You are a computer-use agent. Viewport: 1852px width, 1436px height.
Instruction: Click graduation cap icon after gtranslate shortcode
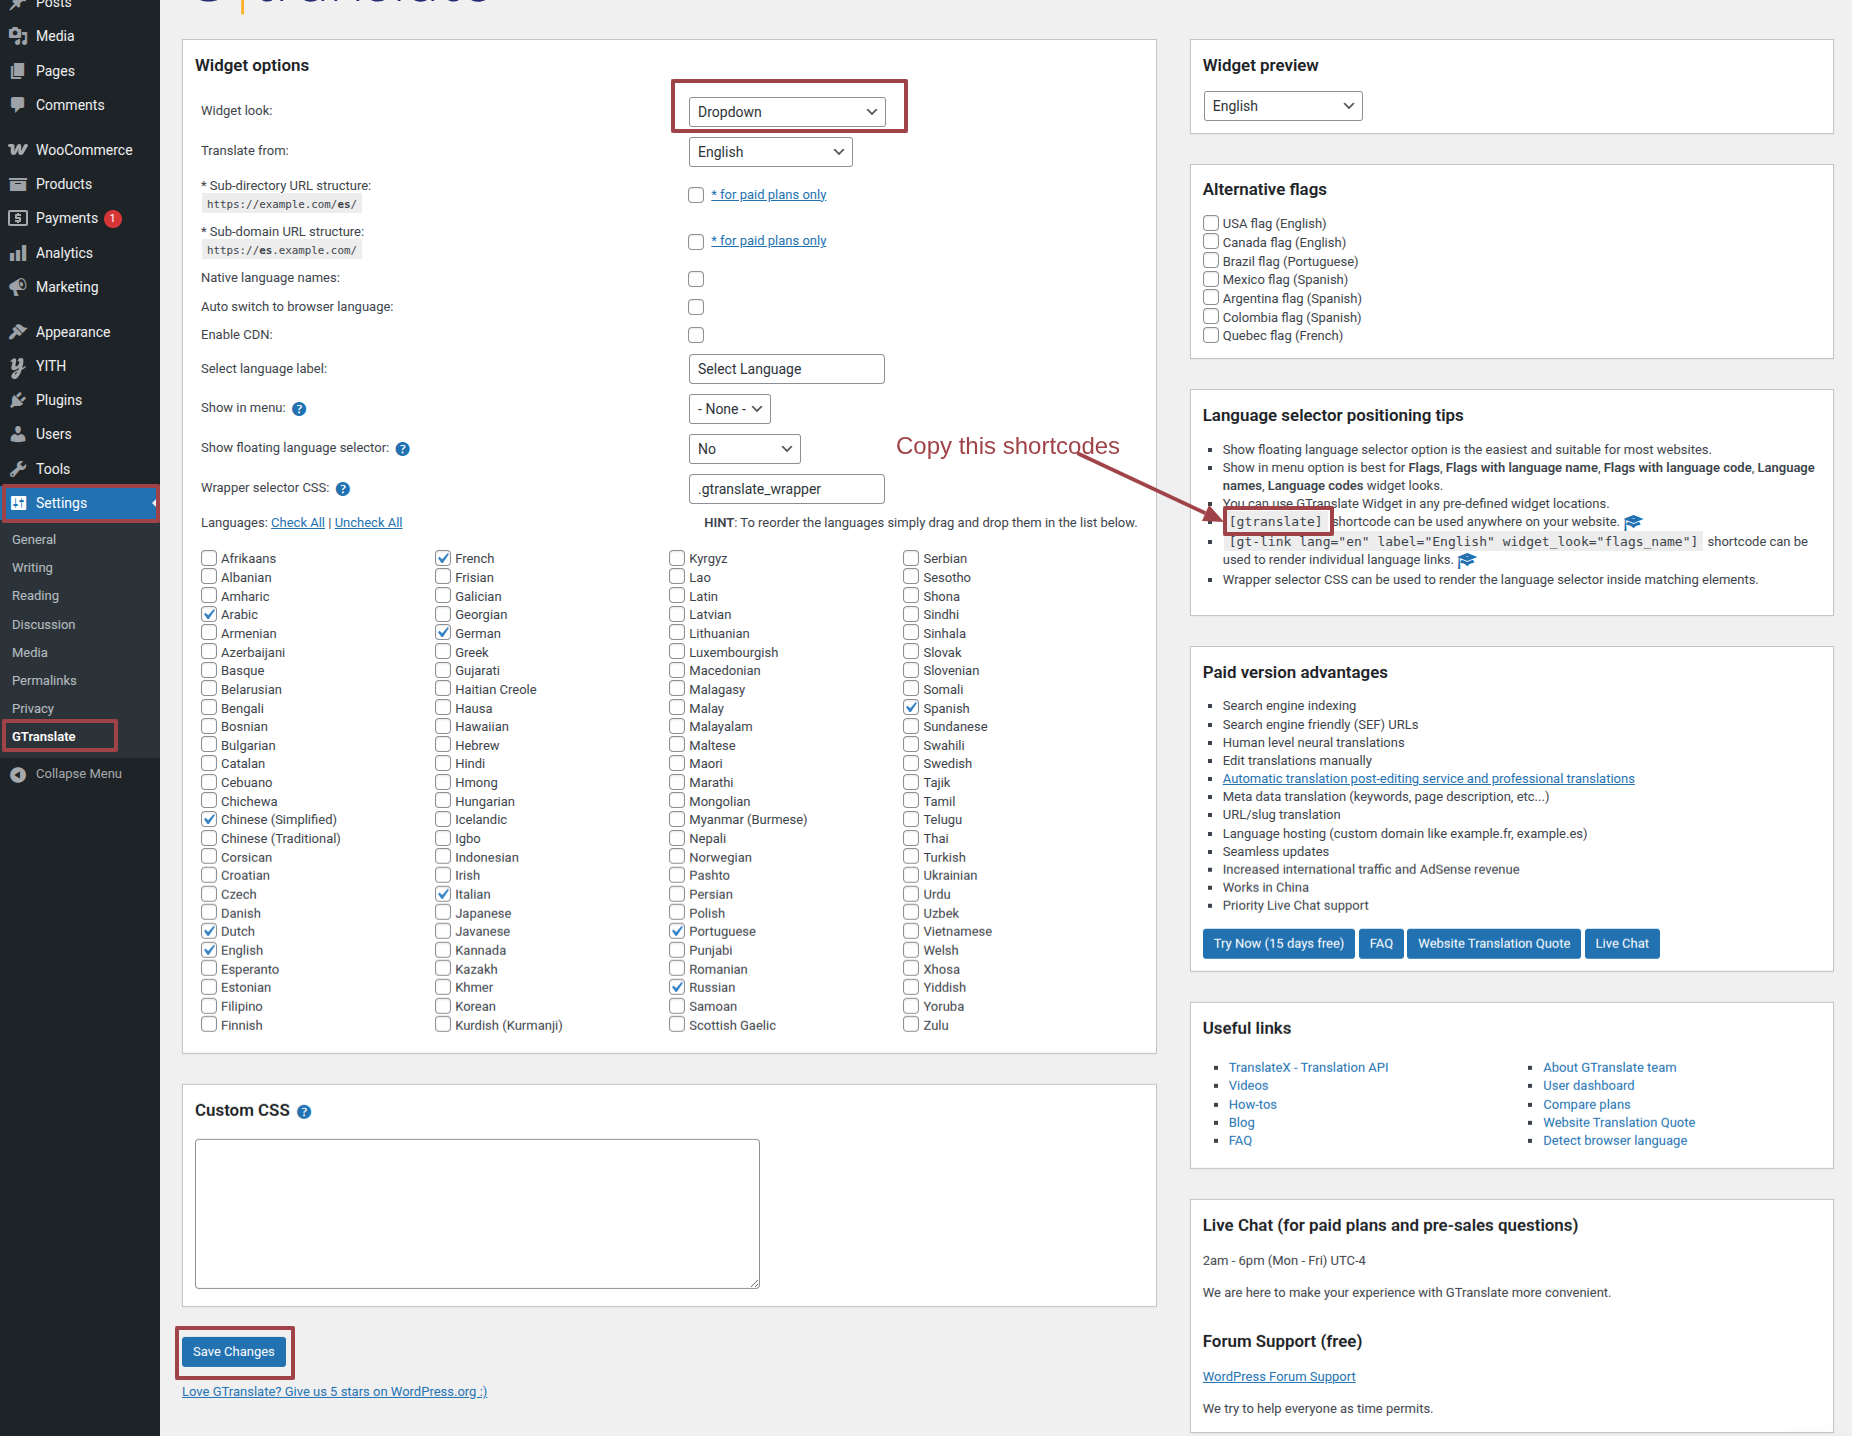[1633, 522]
